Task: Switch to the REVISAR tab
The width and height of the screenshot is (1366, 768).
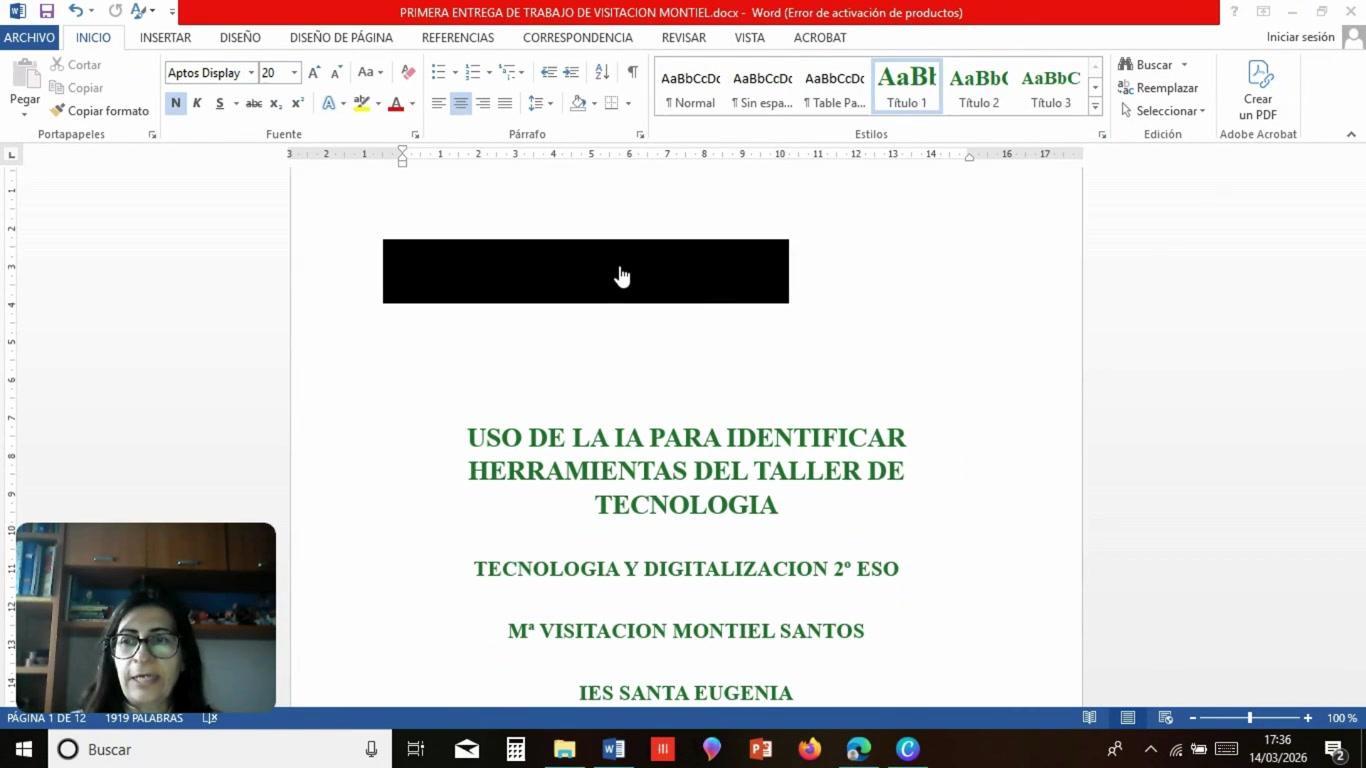Action: point(684,38)
